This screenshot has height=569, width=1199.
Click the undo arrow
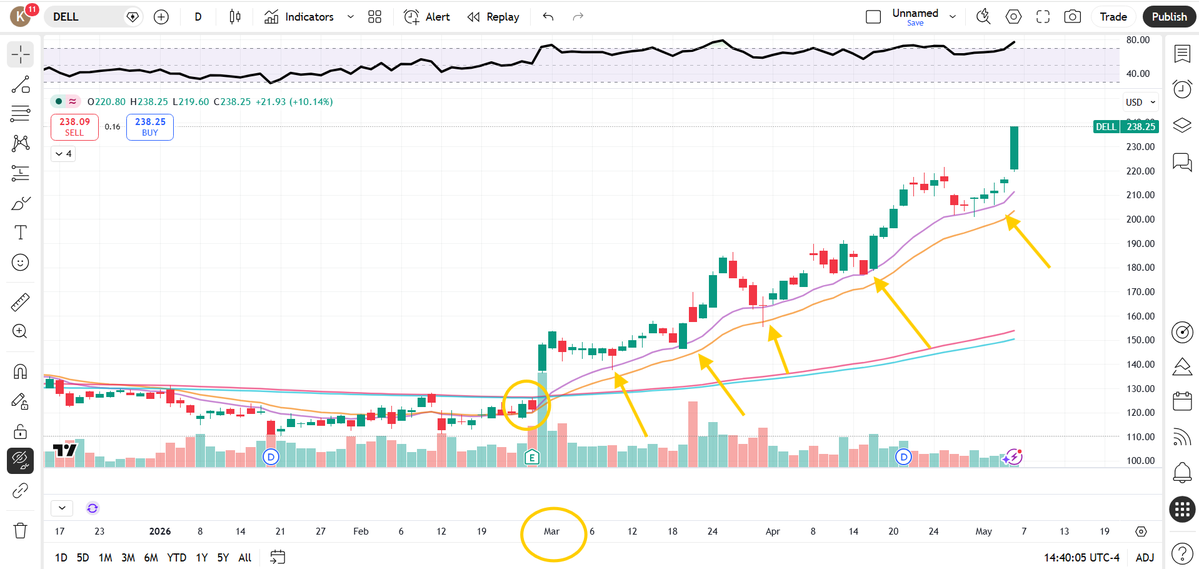pyautogui.click(x=548, y=17)
